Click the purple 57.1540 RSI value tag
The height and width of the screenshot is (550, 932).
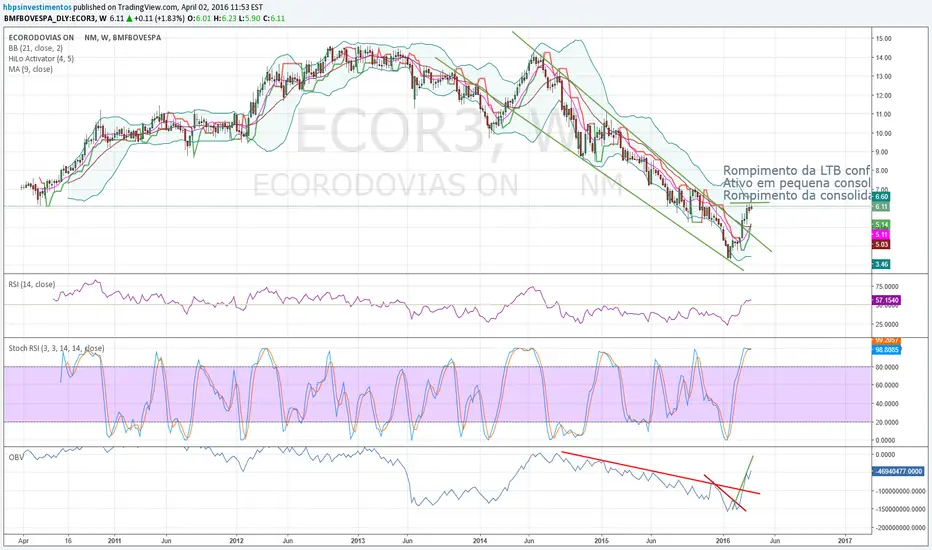pyautogui.click(x=887, y=300)
